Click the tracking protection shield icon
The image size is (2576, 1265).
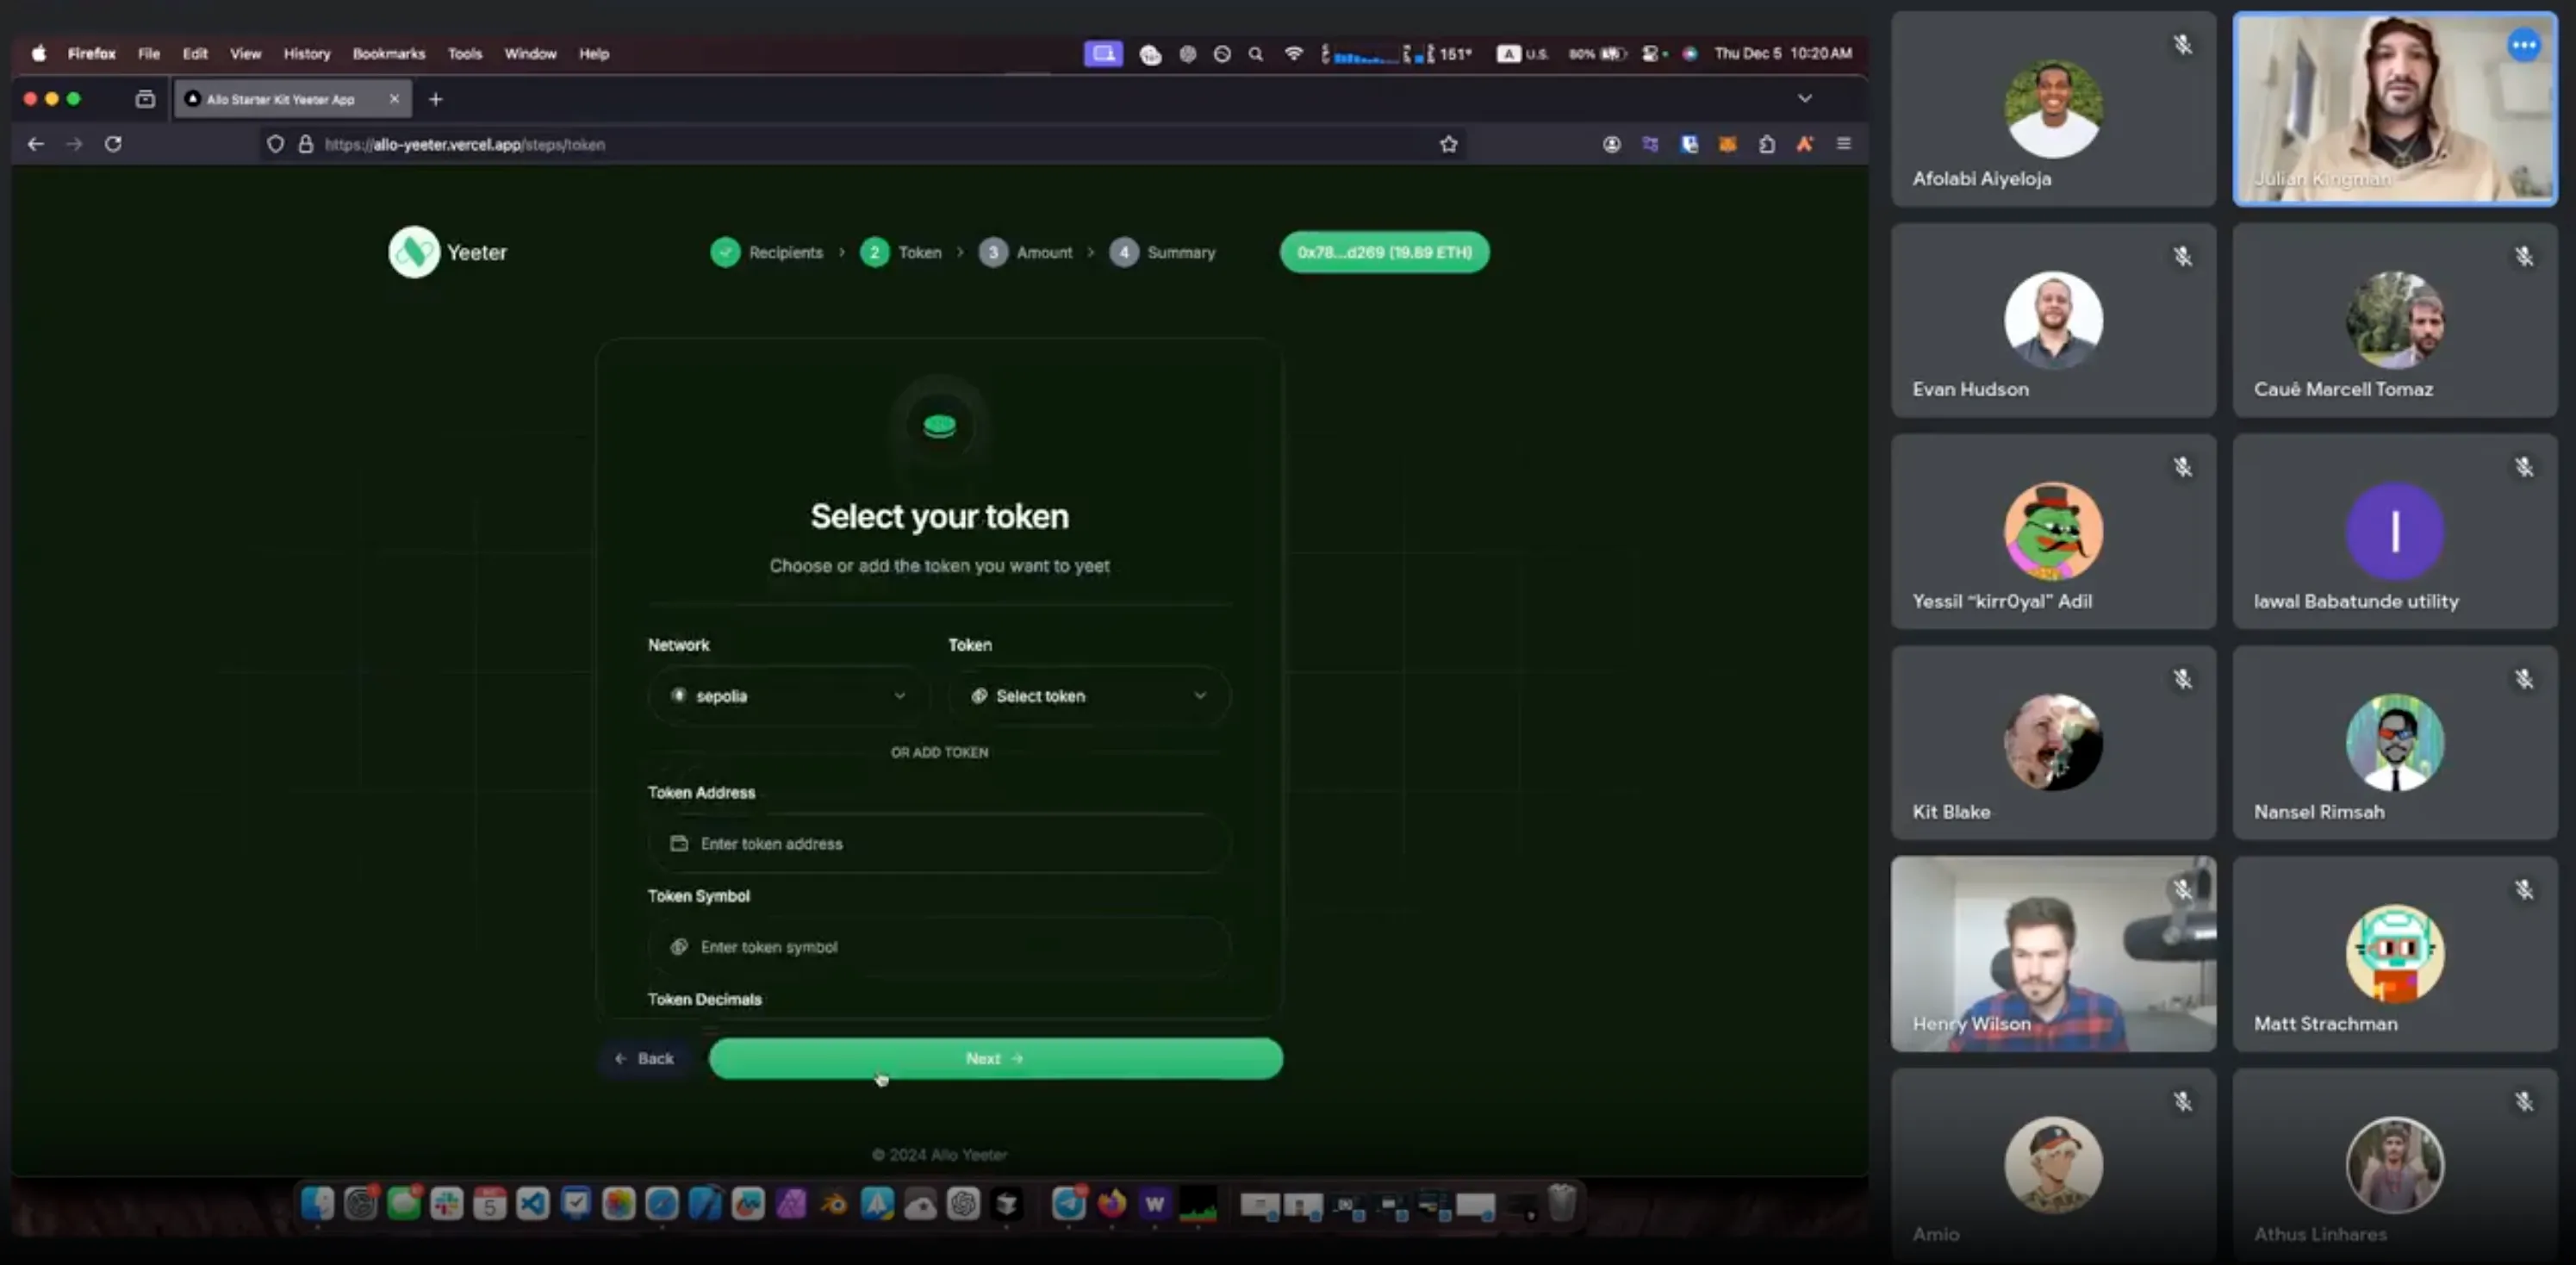(x=275, y=144)
